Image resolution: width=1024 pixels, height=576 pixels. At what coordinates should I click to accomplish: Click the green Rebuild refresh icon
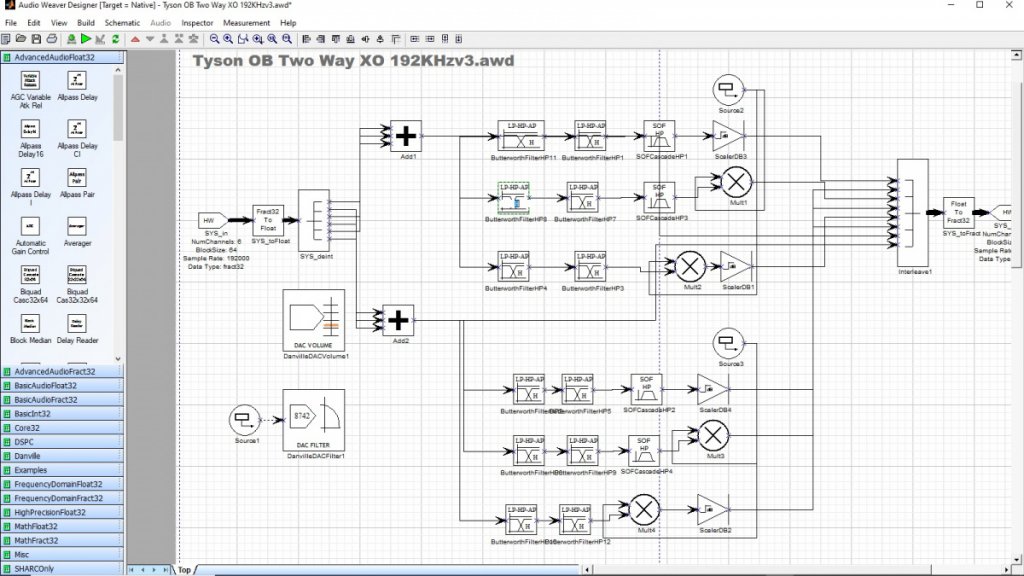tap(116, 39)
